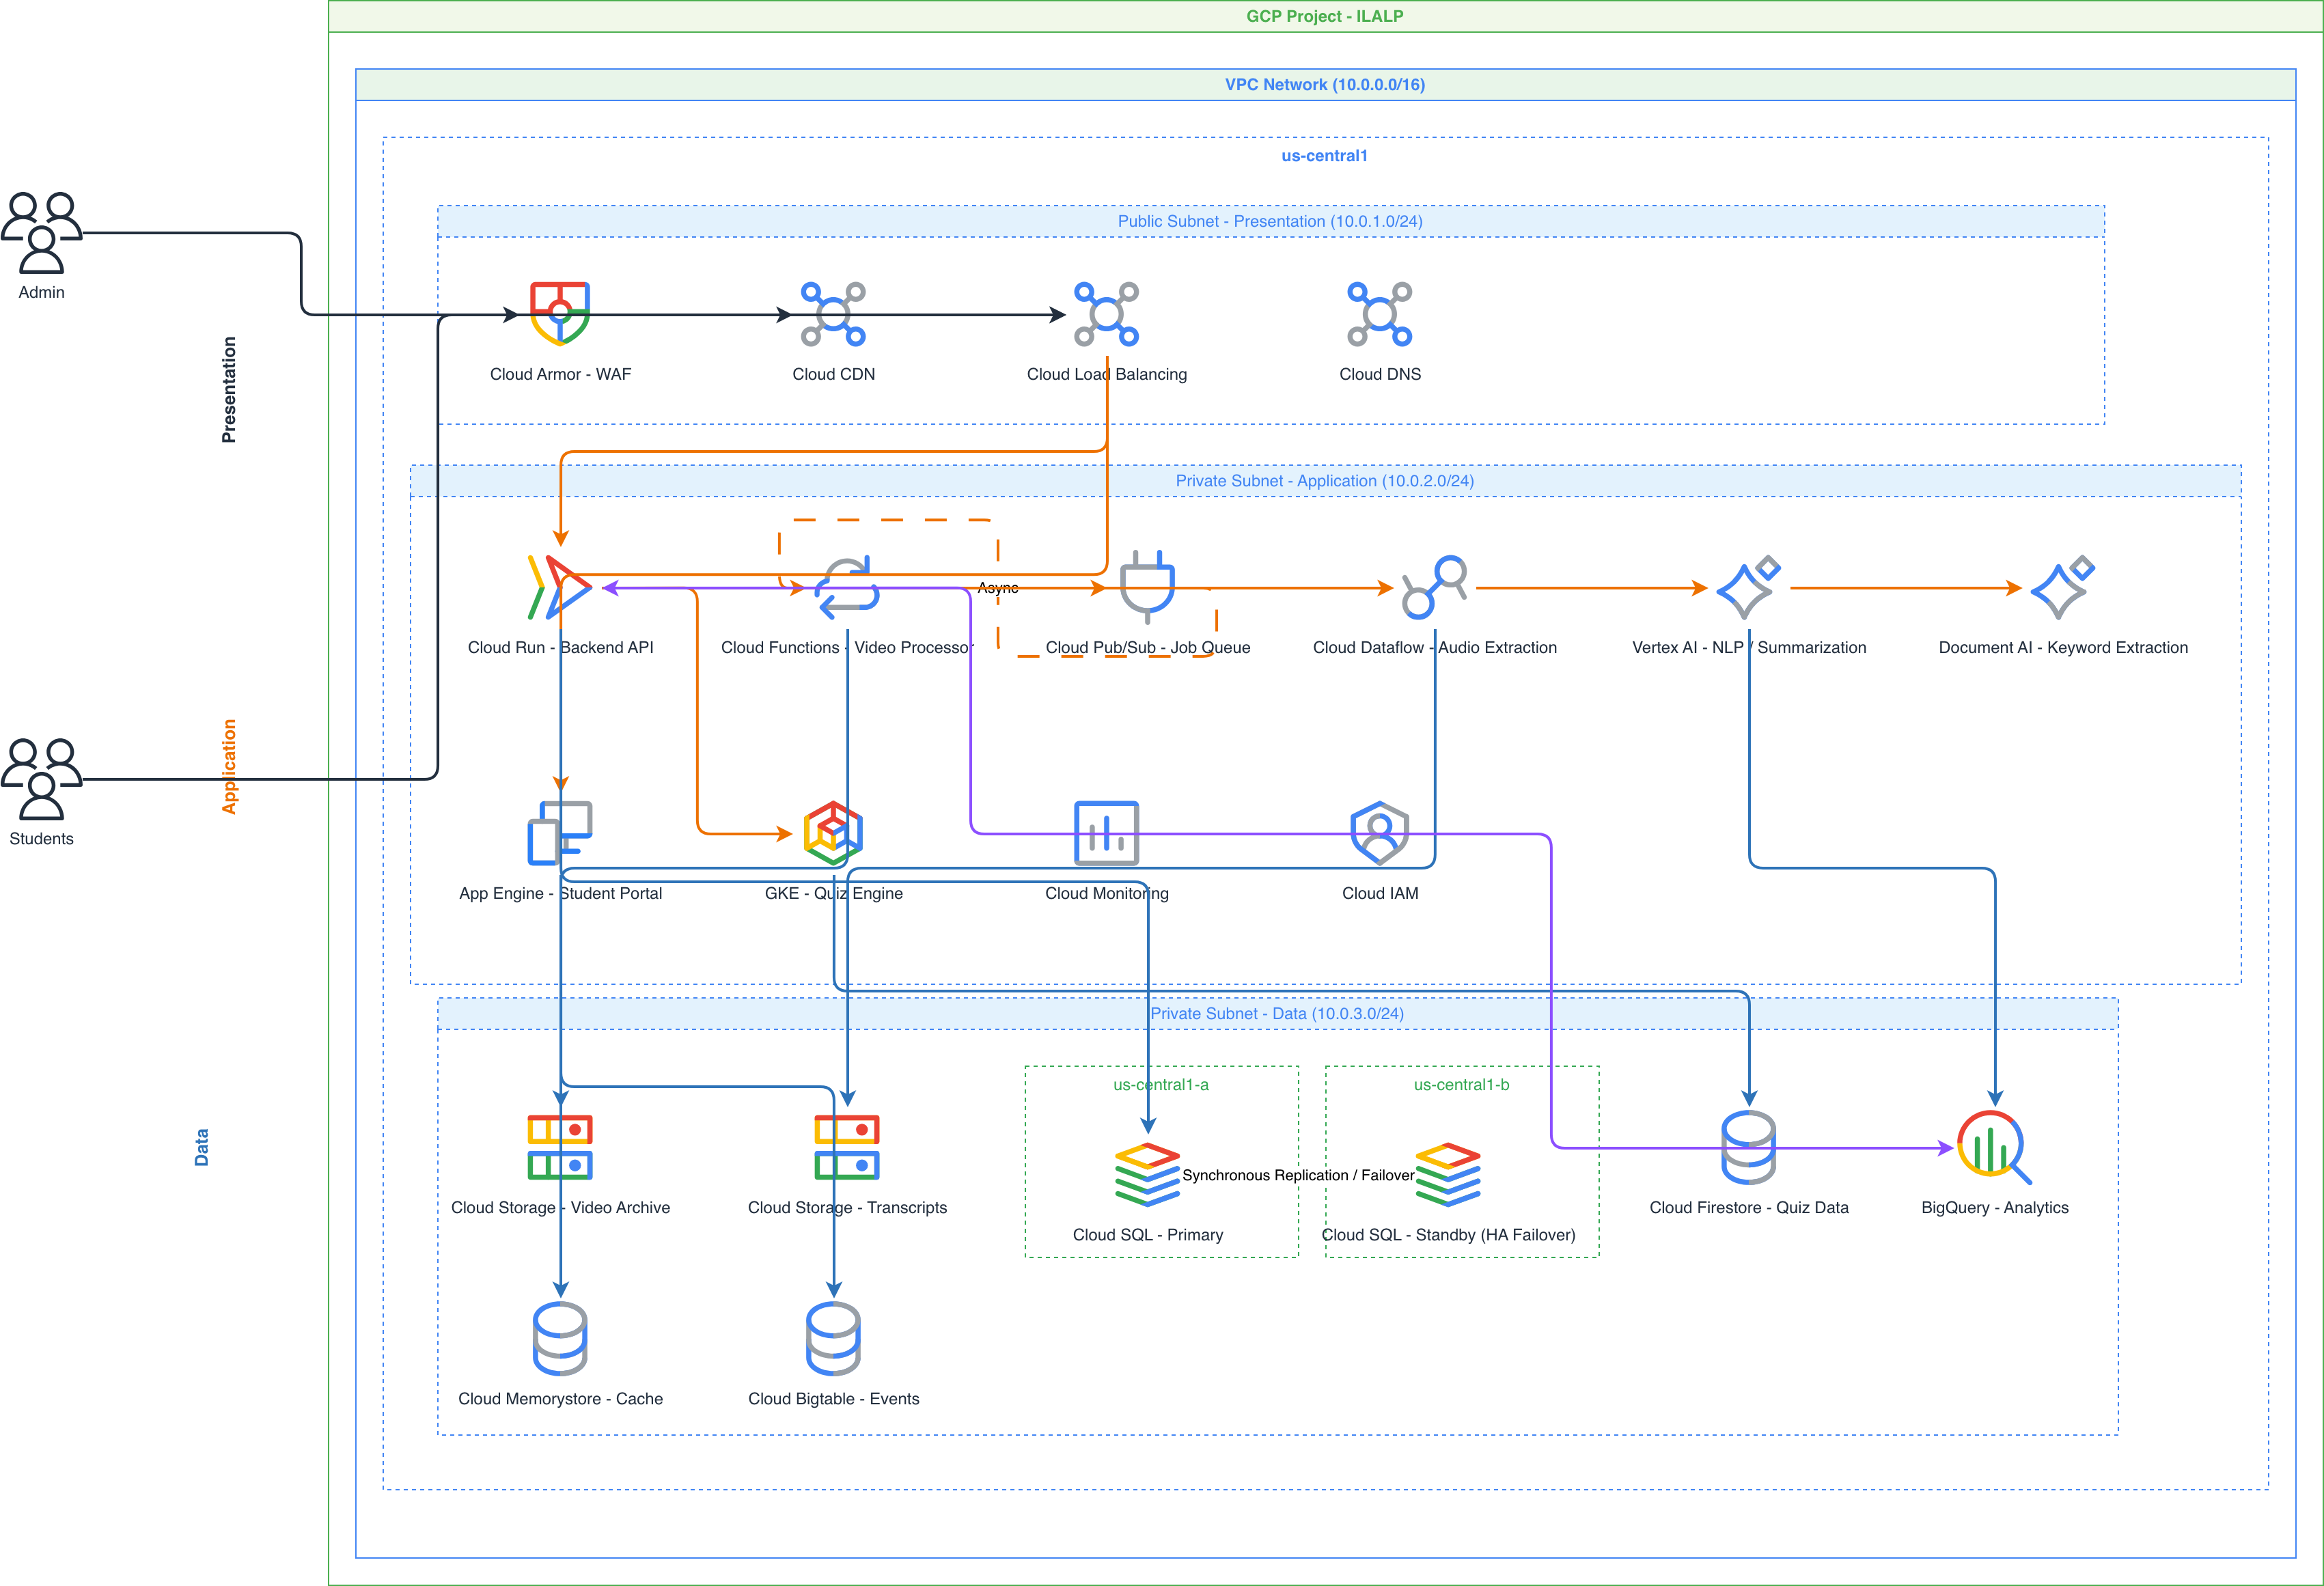Click the Vertex AI NLP Summarization icon
Image resolution: width=2324 pixels, height=1586 pixels.
tap(1748, 588)
